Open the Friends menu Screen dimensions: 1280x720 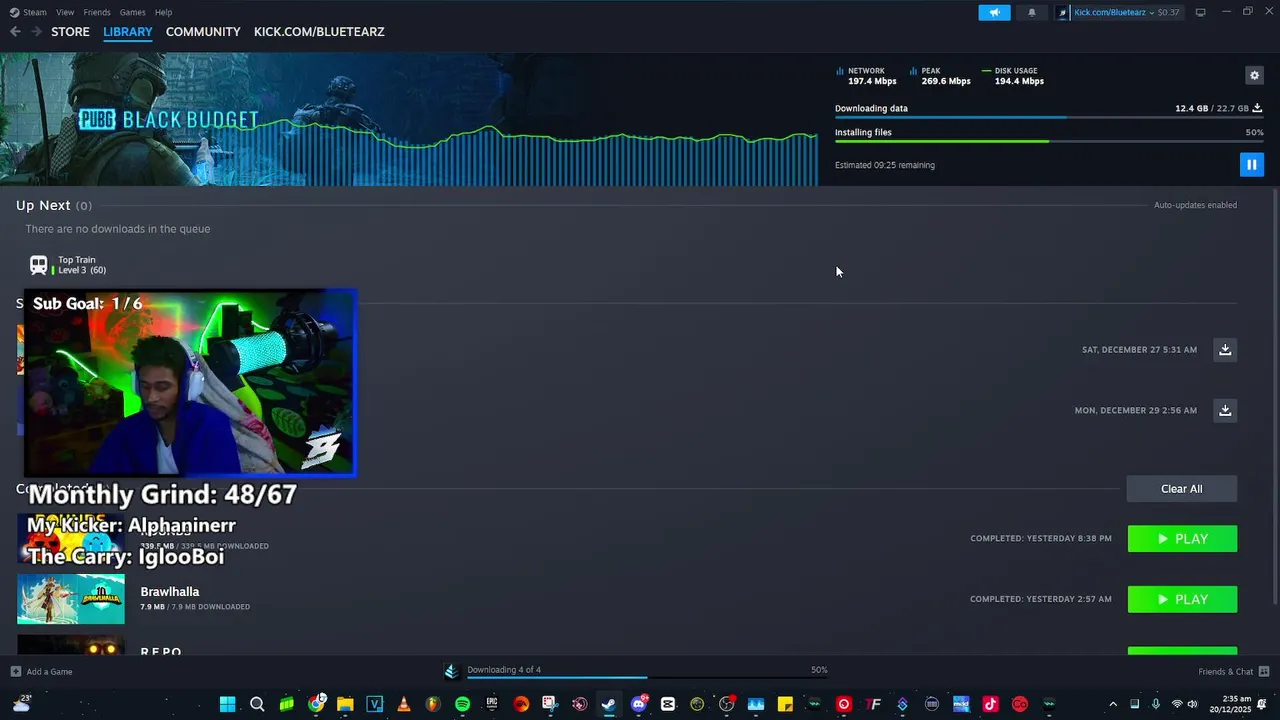97,12
